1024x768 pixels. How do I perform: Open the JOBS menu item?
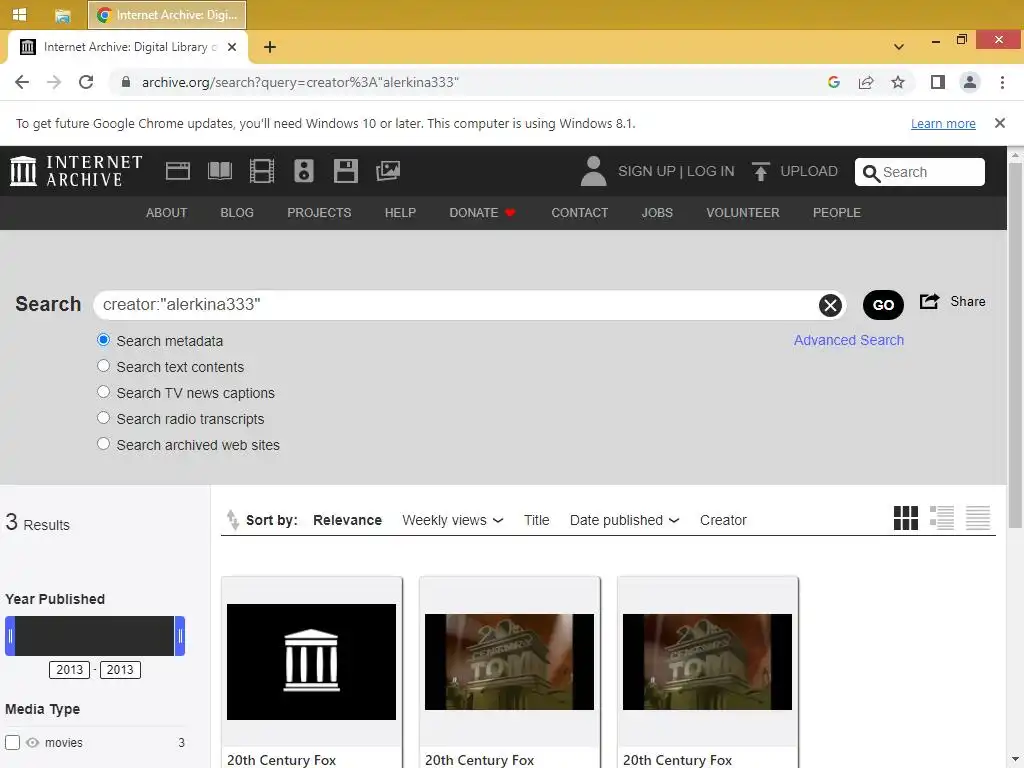[x=657, y=213]
